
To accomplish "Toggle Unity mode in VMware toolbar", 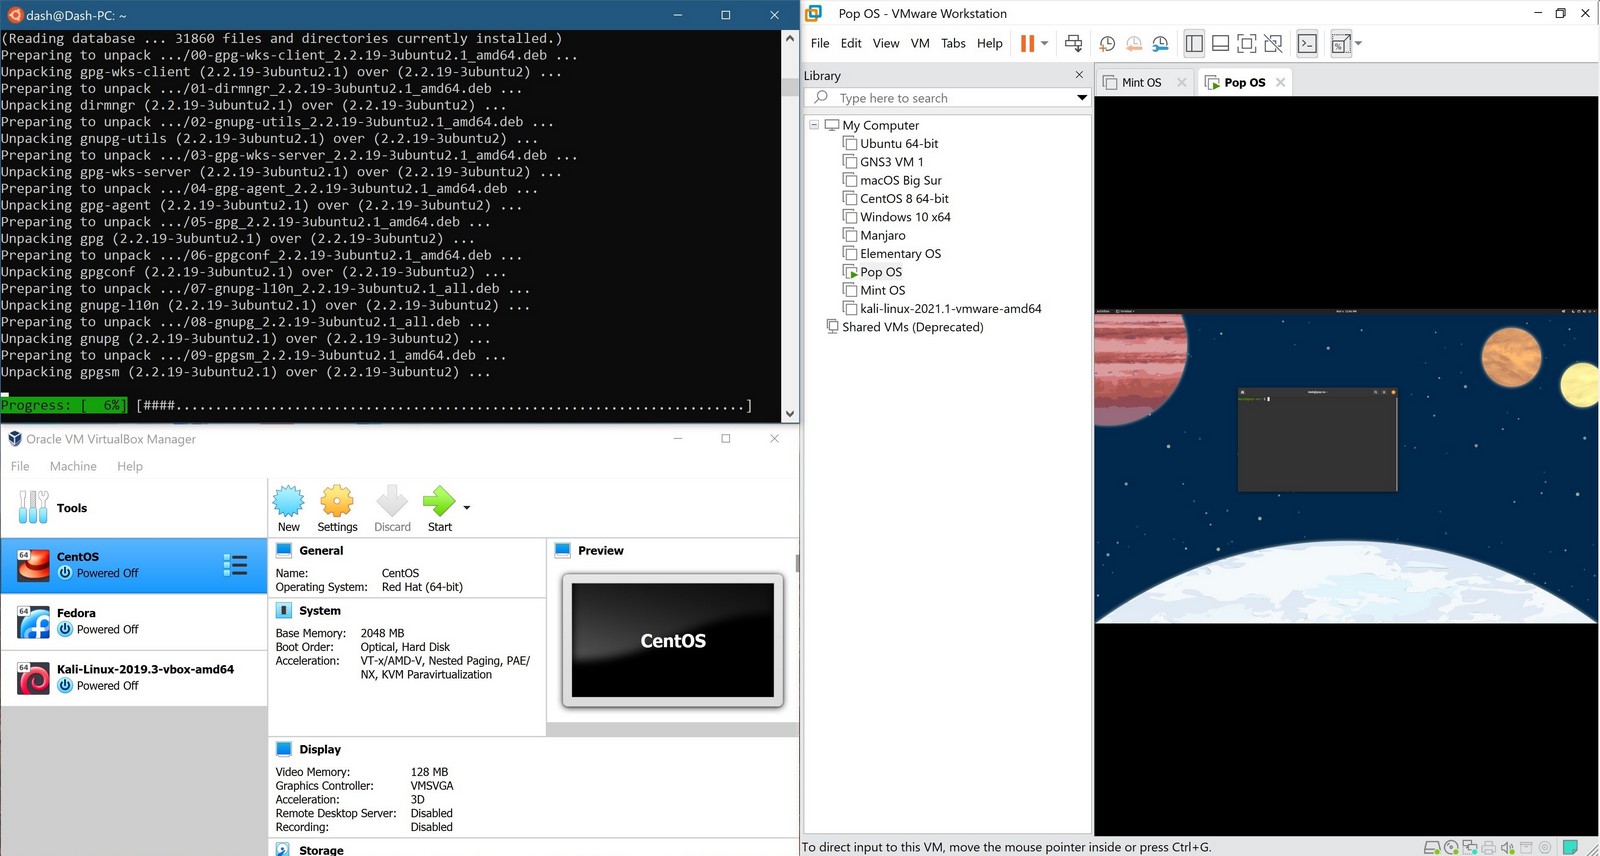I will click(1273, 44).
